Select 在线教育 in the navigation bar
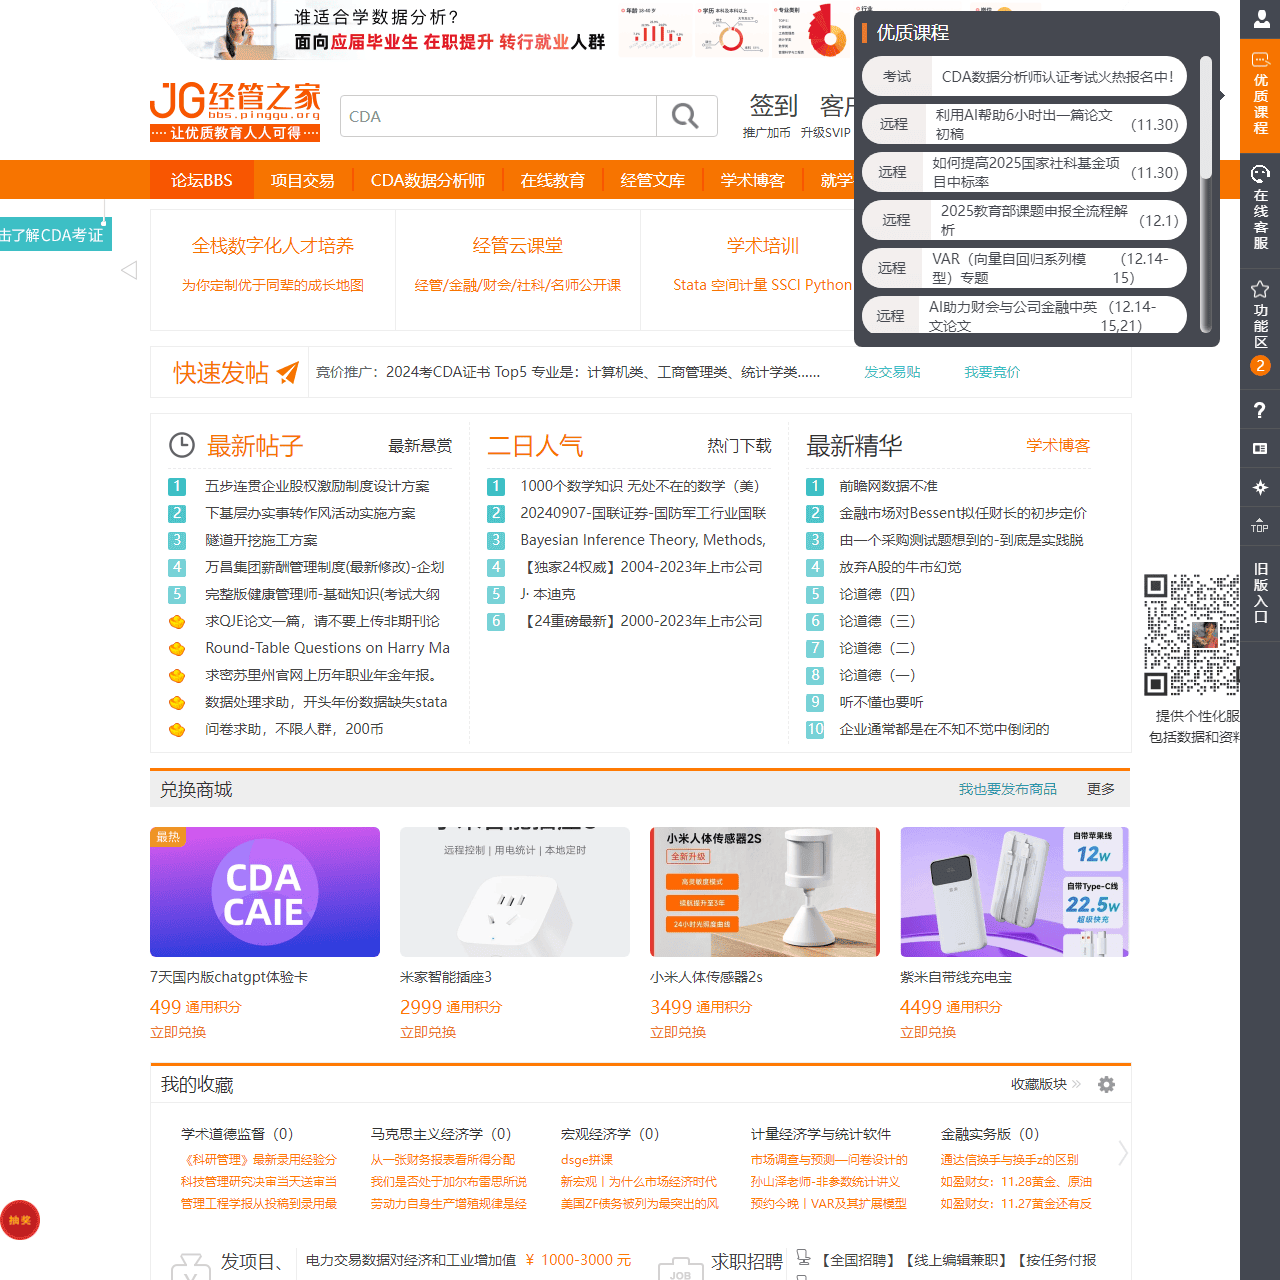The width and height of the screenshot is (1280, 1280). click(552, 180)
